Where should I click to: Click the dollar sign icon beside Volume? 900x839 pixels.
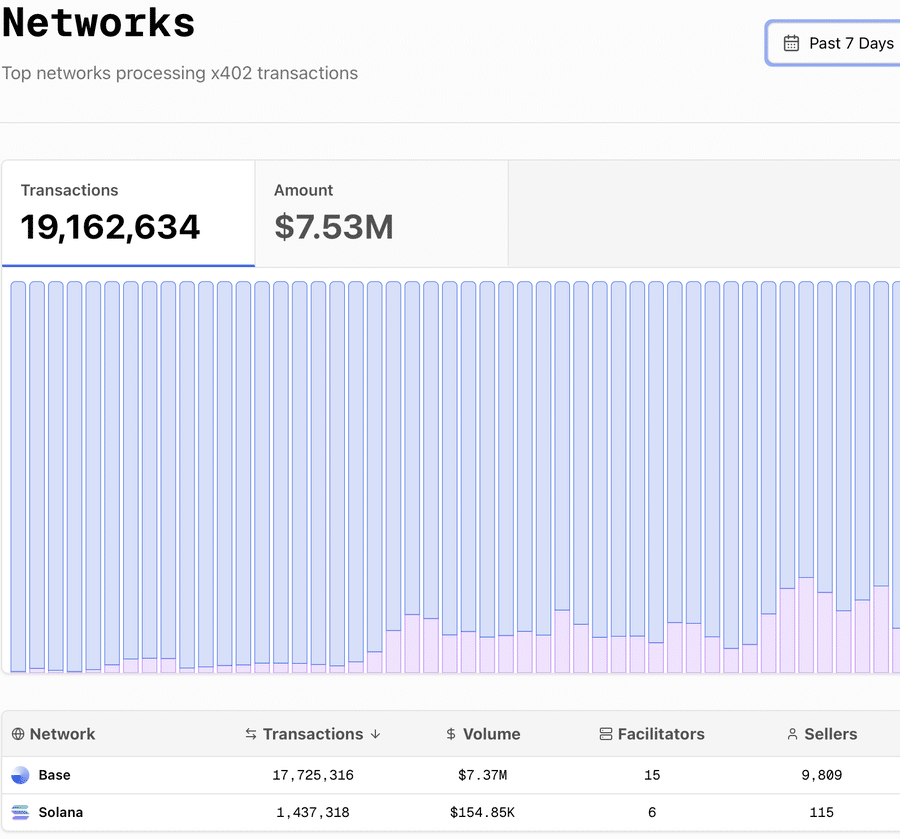[452, 734]
